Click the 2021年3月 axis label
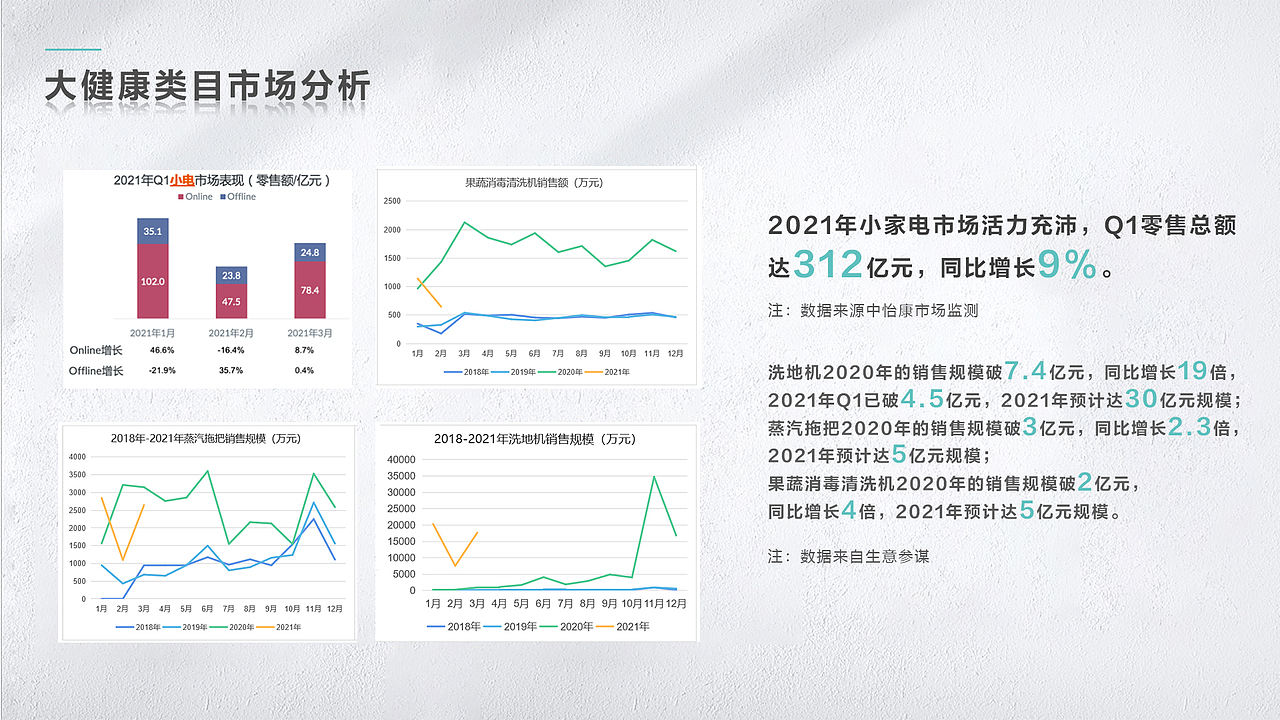Image resolution: width=1280 pixels, height=720 pixels. [310, 332]
